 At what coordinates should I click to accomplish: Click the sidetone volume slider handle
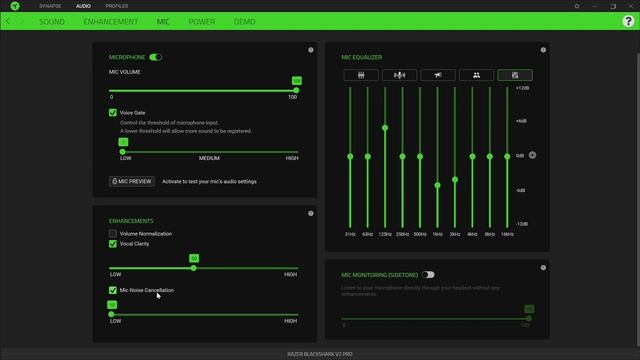coord(529,318)
